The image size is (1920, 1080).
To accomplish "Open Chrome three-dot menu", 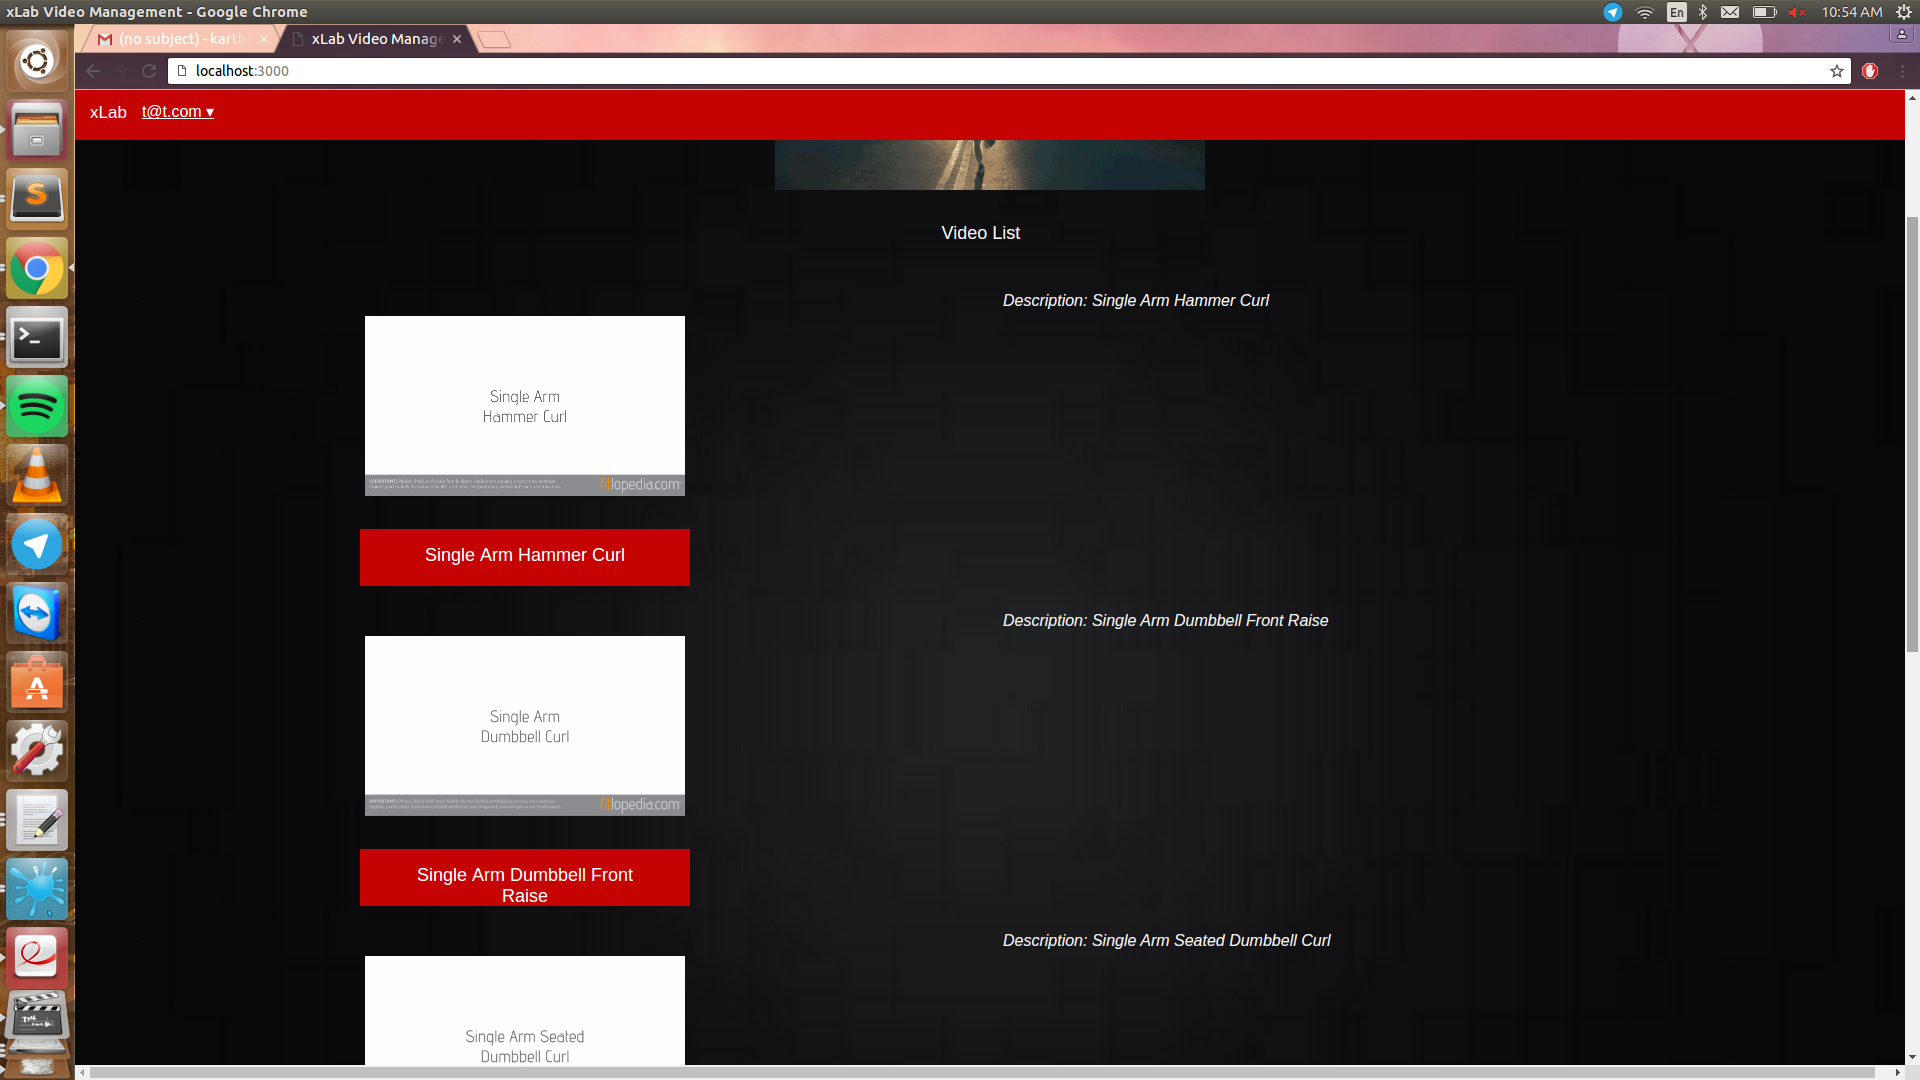I will tap(1902, 71).
